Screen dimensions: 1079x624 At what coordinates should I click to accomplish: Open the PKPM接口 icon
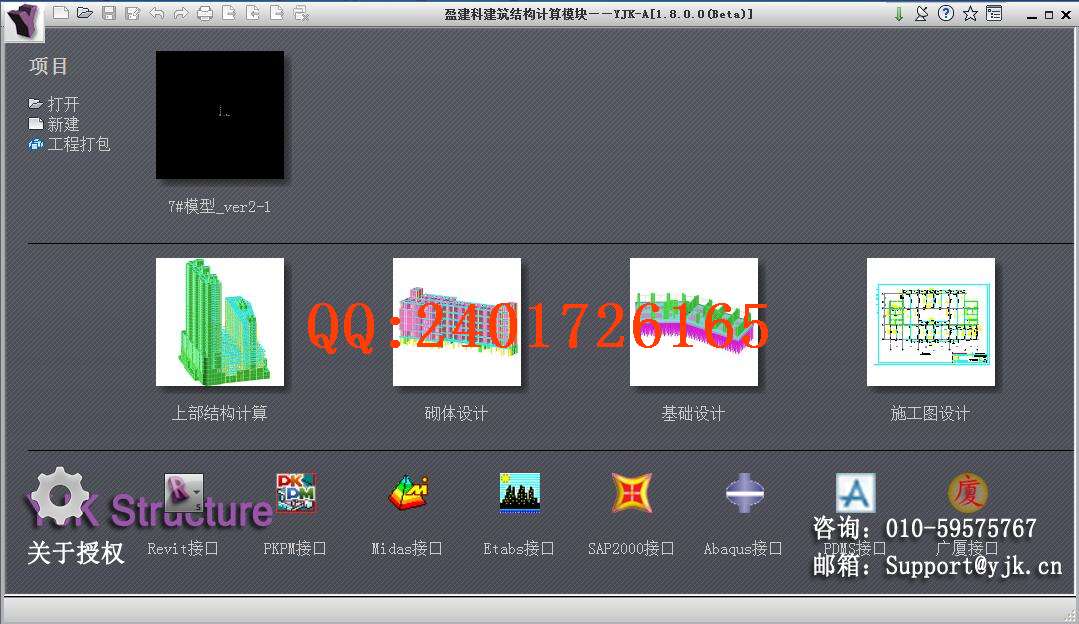coord(296,493)
